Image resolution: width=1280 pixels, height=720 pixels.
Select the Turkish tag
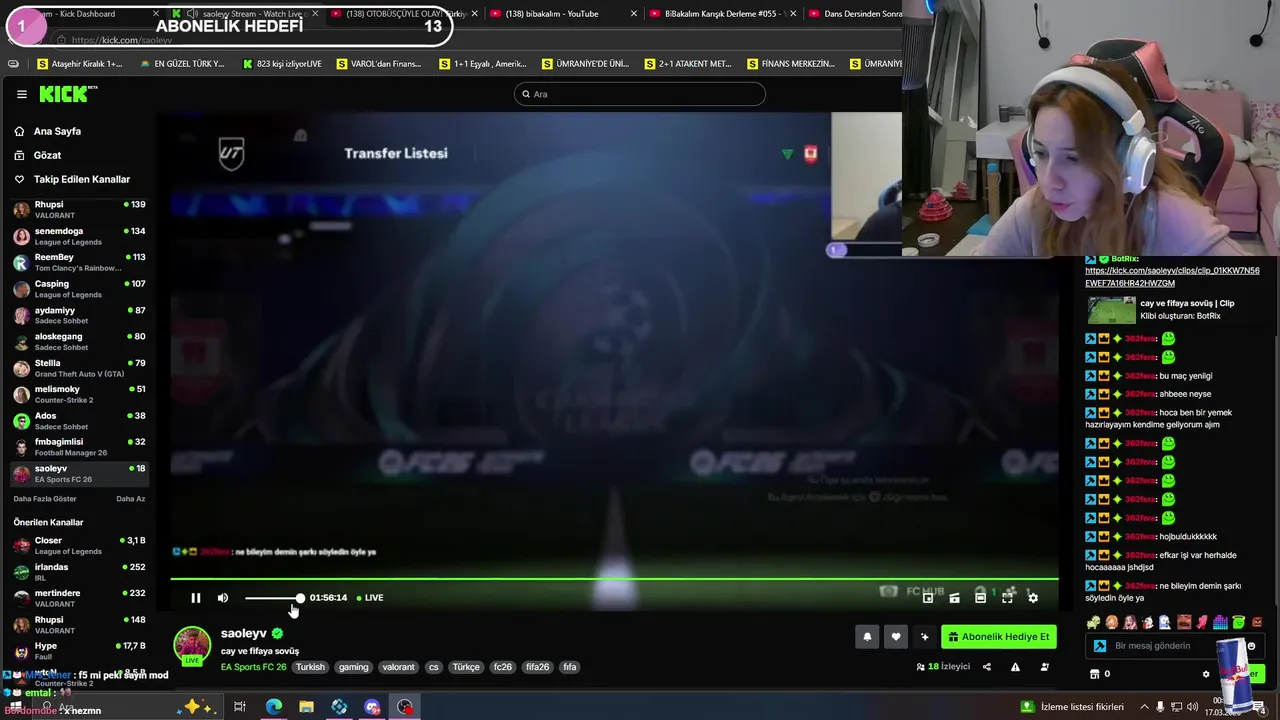point(310,667)
